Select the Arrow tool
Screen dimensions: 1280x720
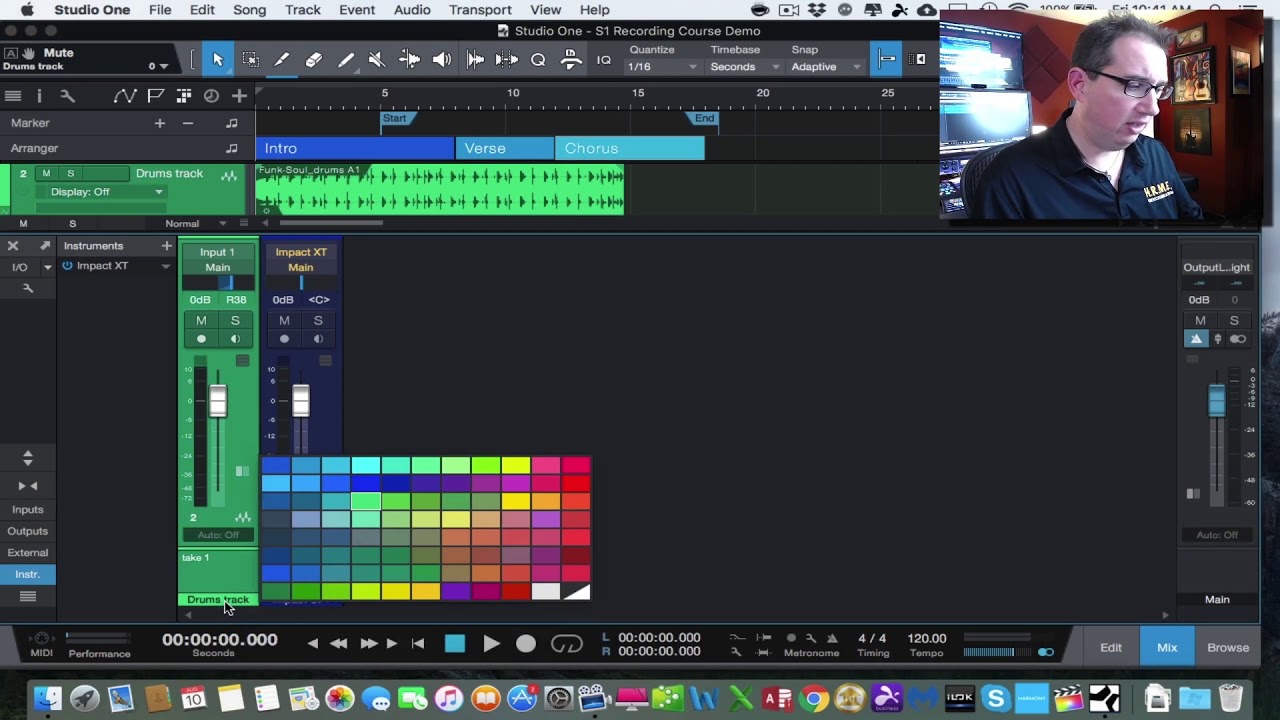(217, 60)
